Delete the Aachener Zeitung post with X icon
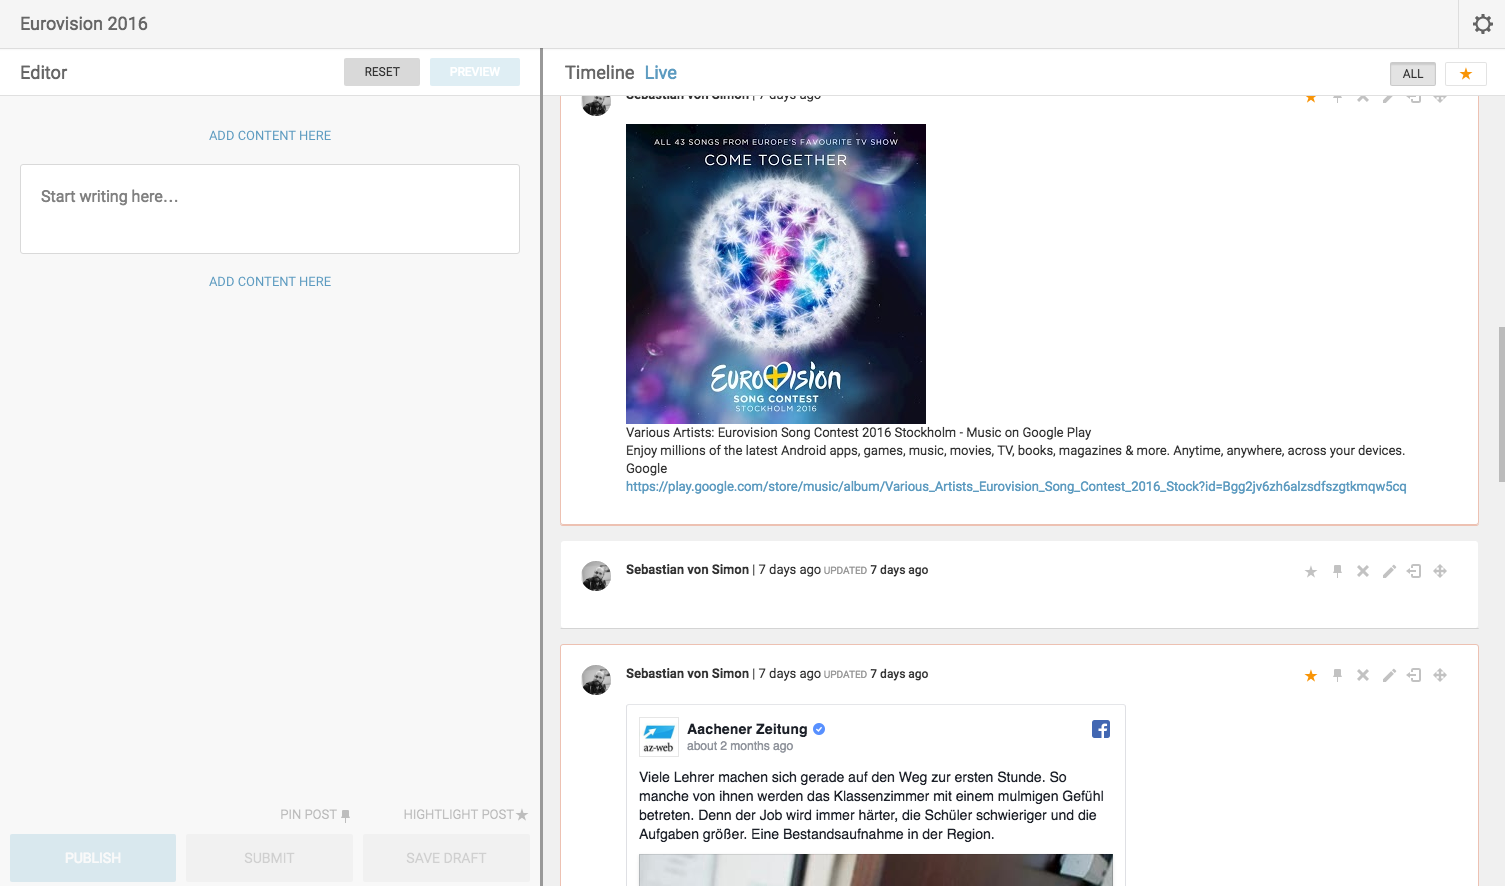This screenshot has height=886, width=1505. [x=1362, y=675]
